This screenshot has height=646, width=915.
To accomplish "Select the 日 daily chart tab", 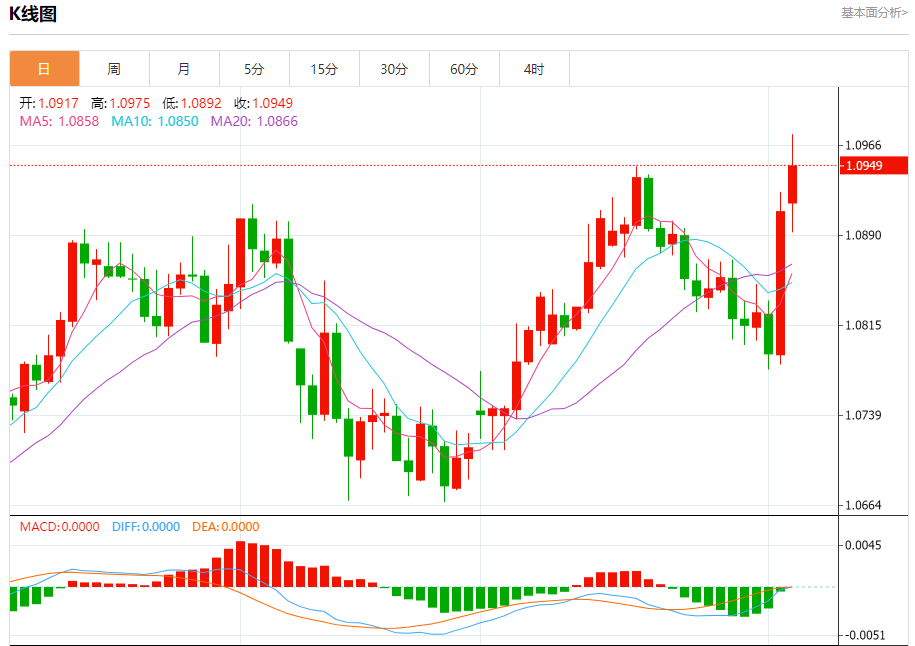I will tap(44, 69).
